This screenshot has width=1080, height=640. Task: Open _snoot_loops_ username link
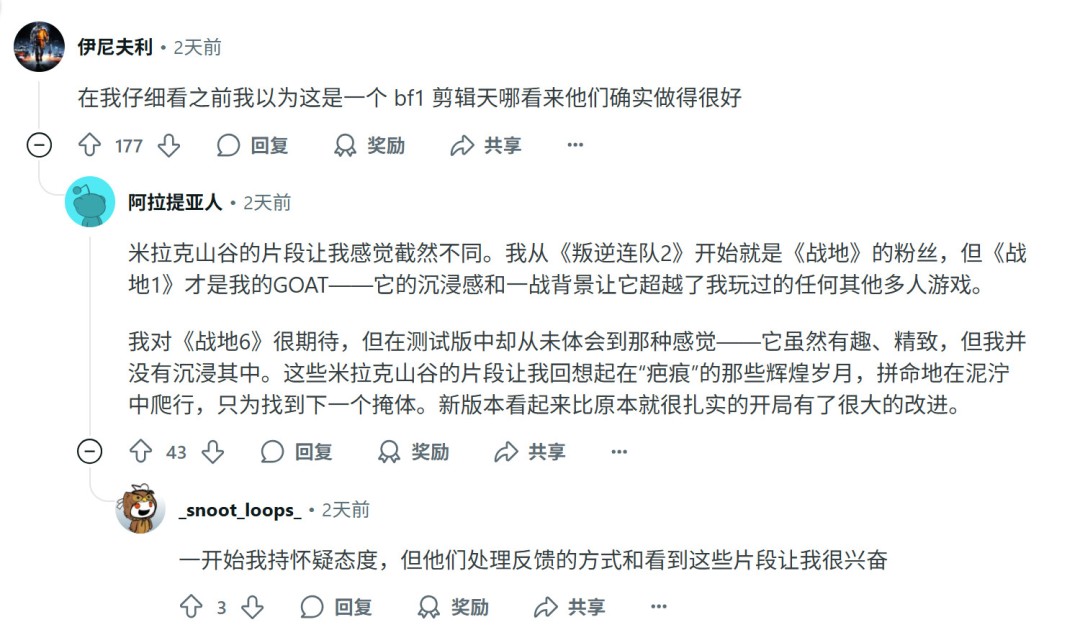(x=239, y=510)
